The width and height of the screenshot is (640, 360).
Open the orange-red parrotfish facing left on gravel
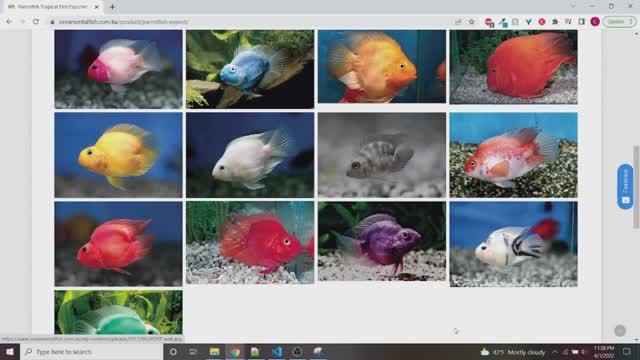[513, 67]
